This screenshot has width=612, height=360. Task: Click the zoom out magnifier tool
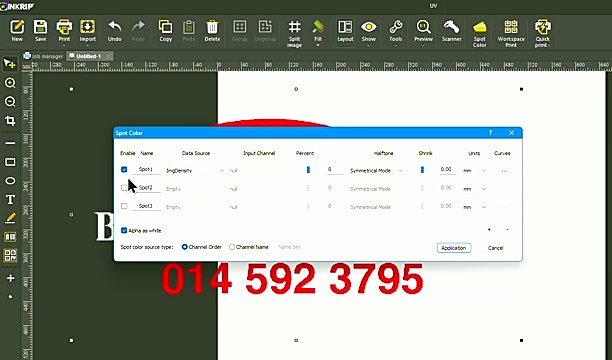[x=10, y=102]
